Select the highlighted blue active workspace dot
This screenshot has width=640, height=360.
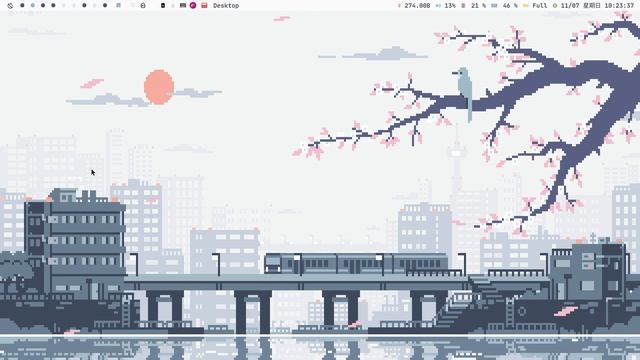click(33, 6)
